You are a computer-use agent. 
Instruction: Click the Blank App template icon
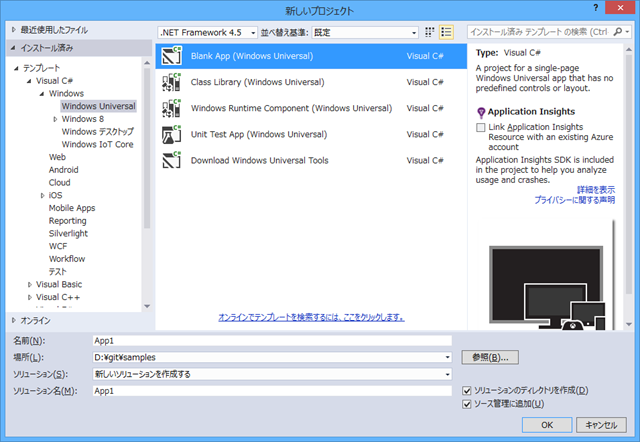(x=171, y=56)
